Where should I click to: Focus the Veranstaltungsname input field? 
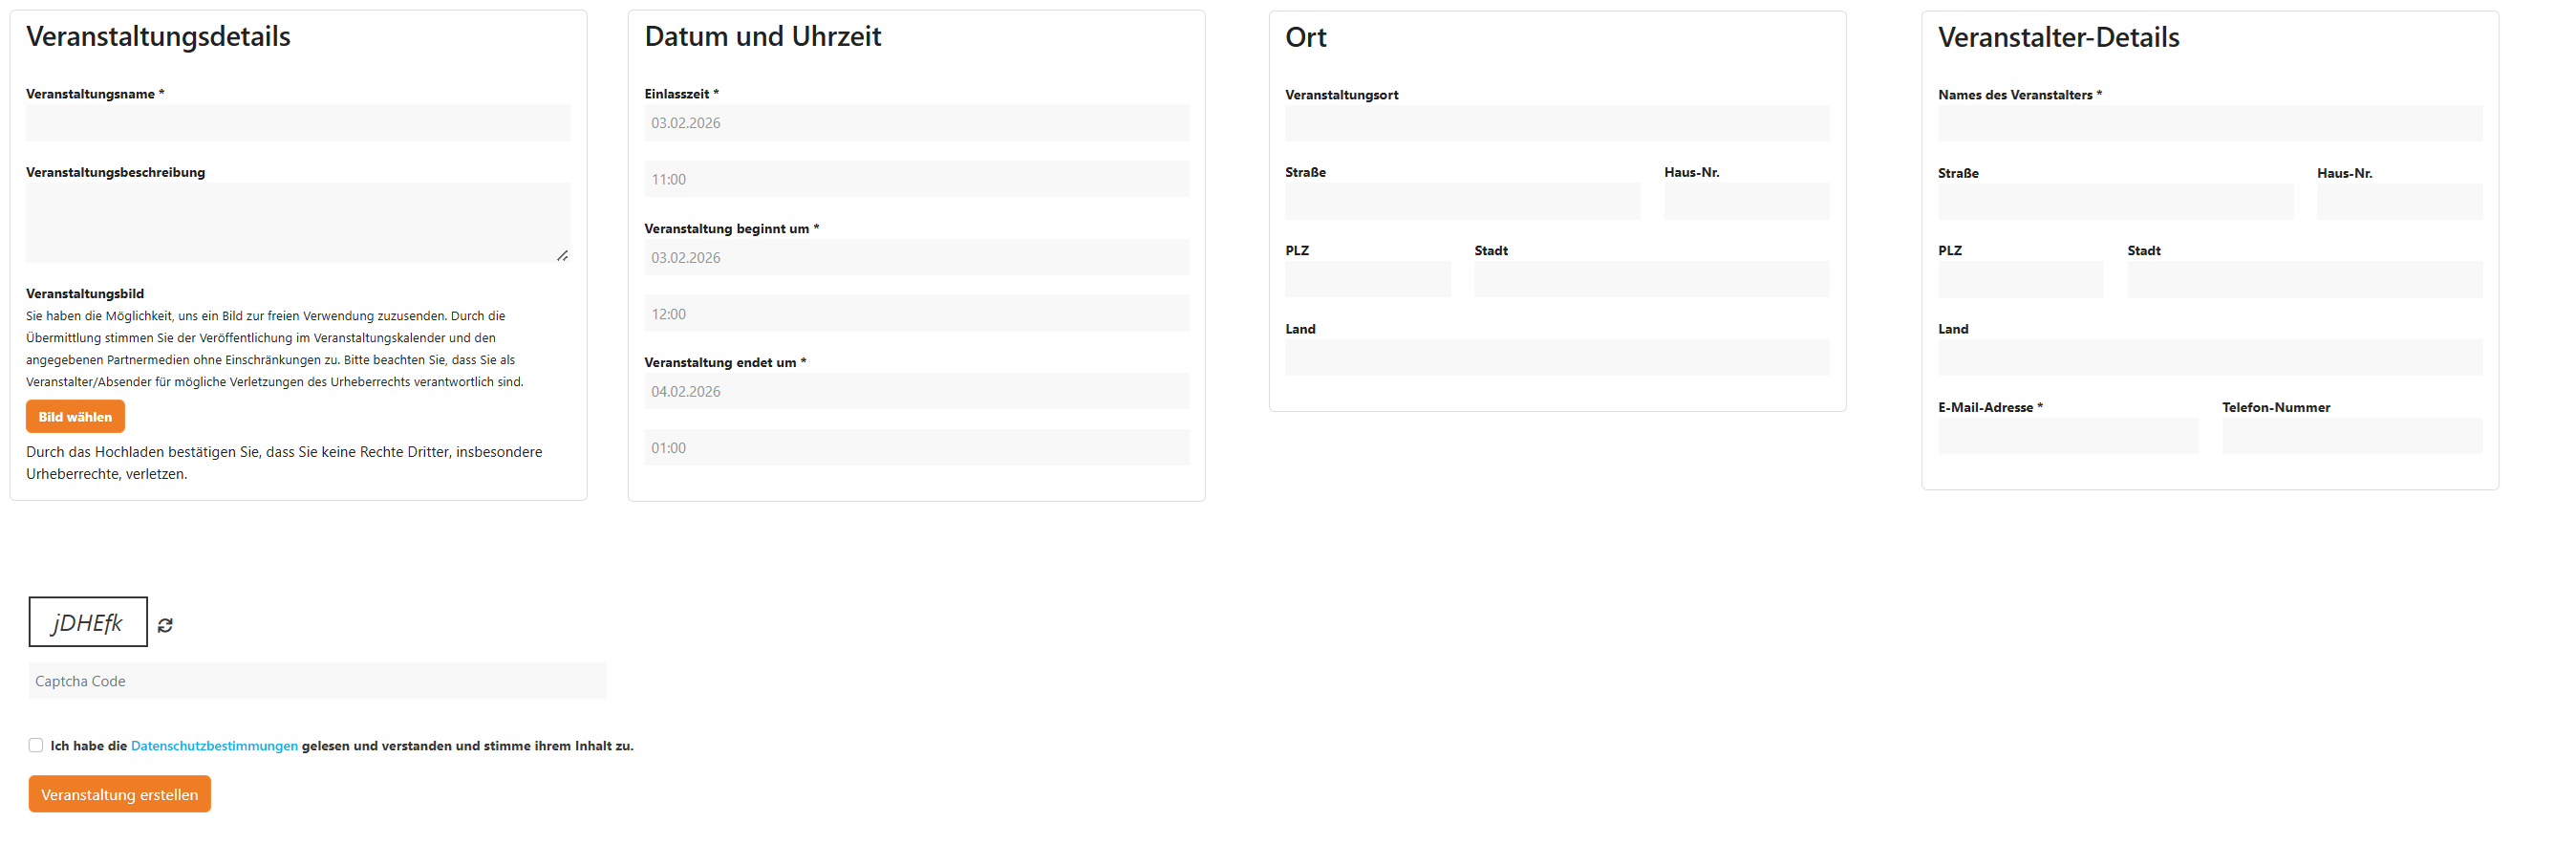[298, 123]
